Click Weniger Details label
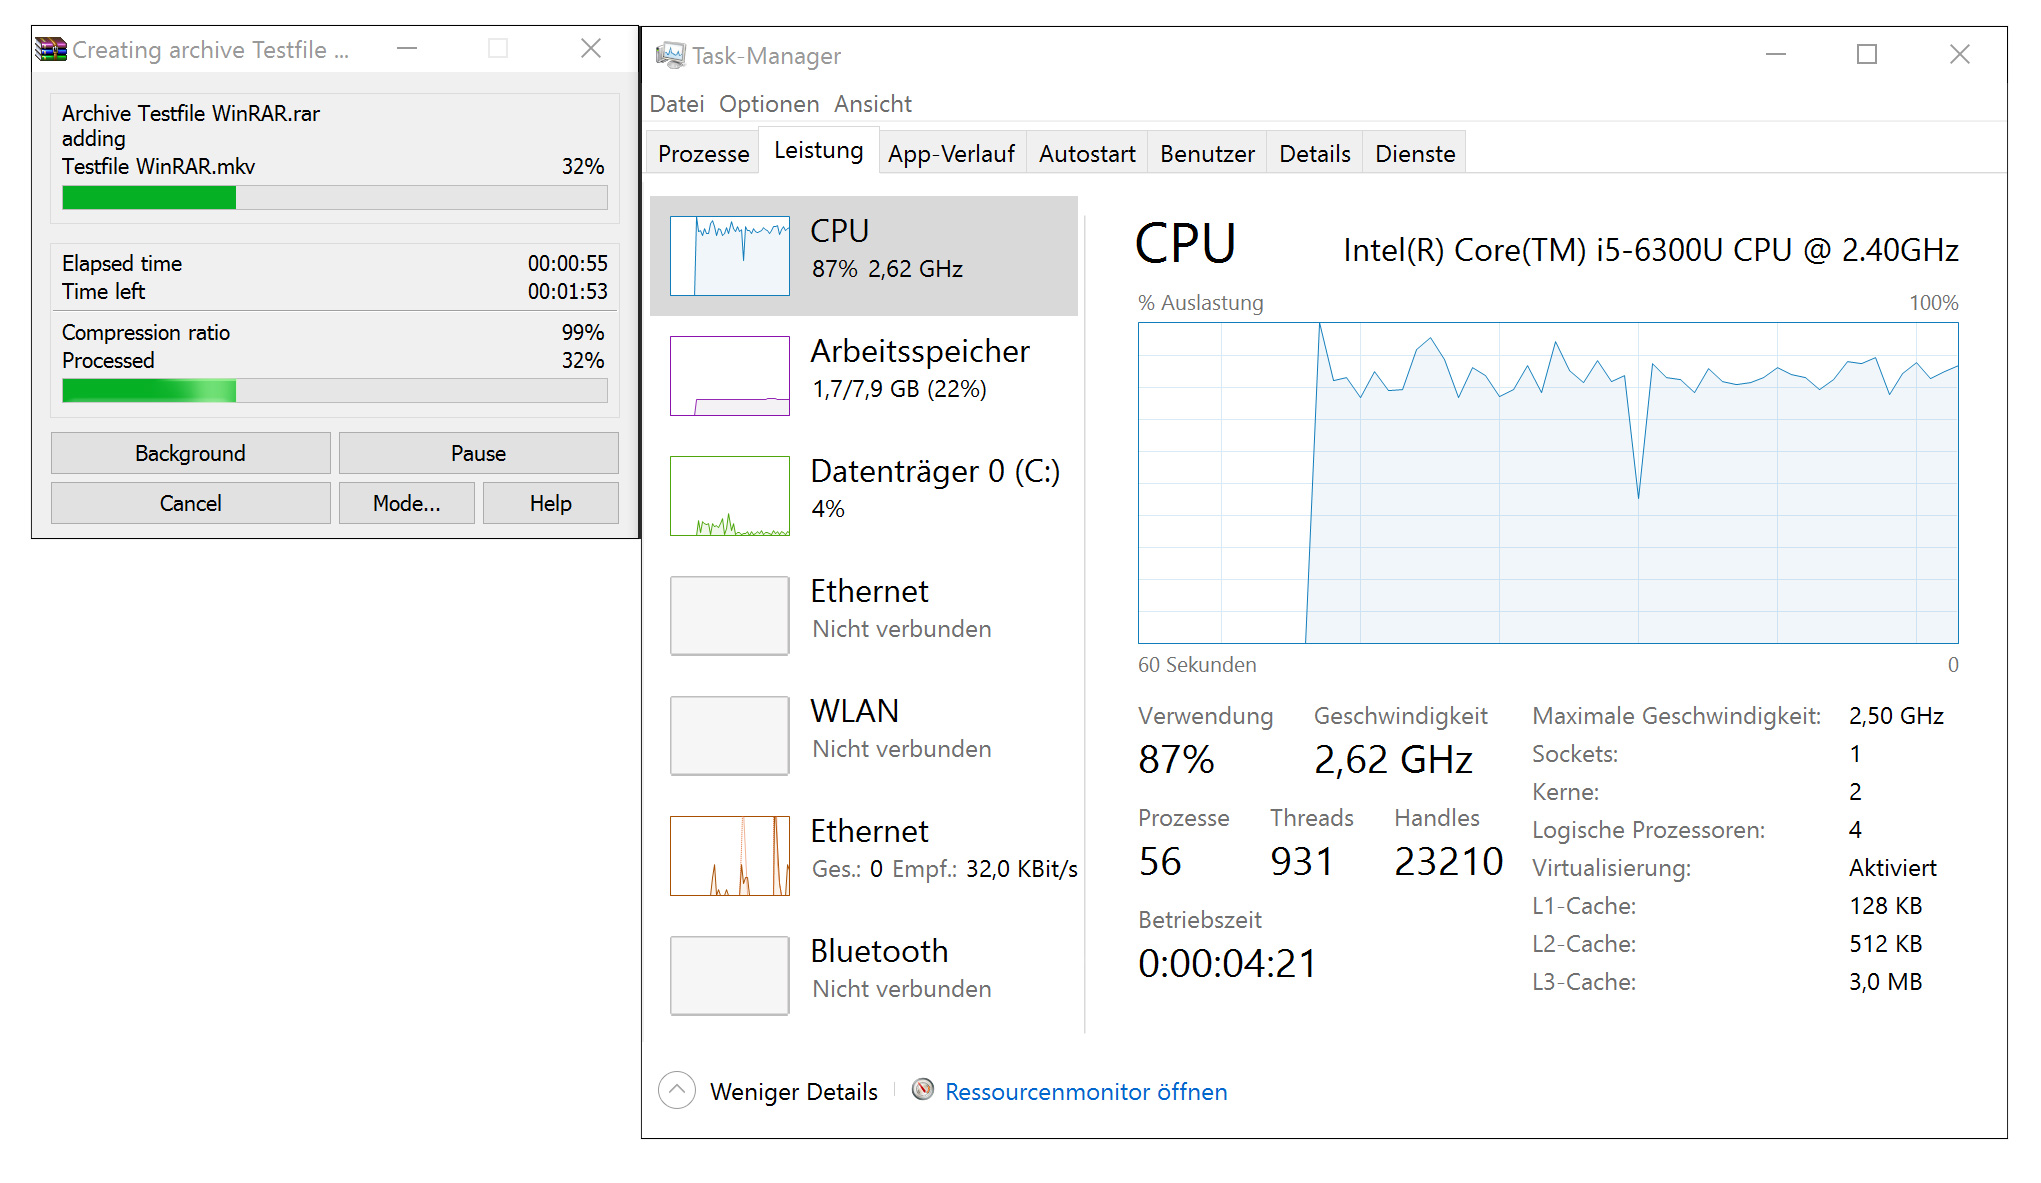The height and width of the screenshot is (1183, 2041). coord(794,1091)
